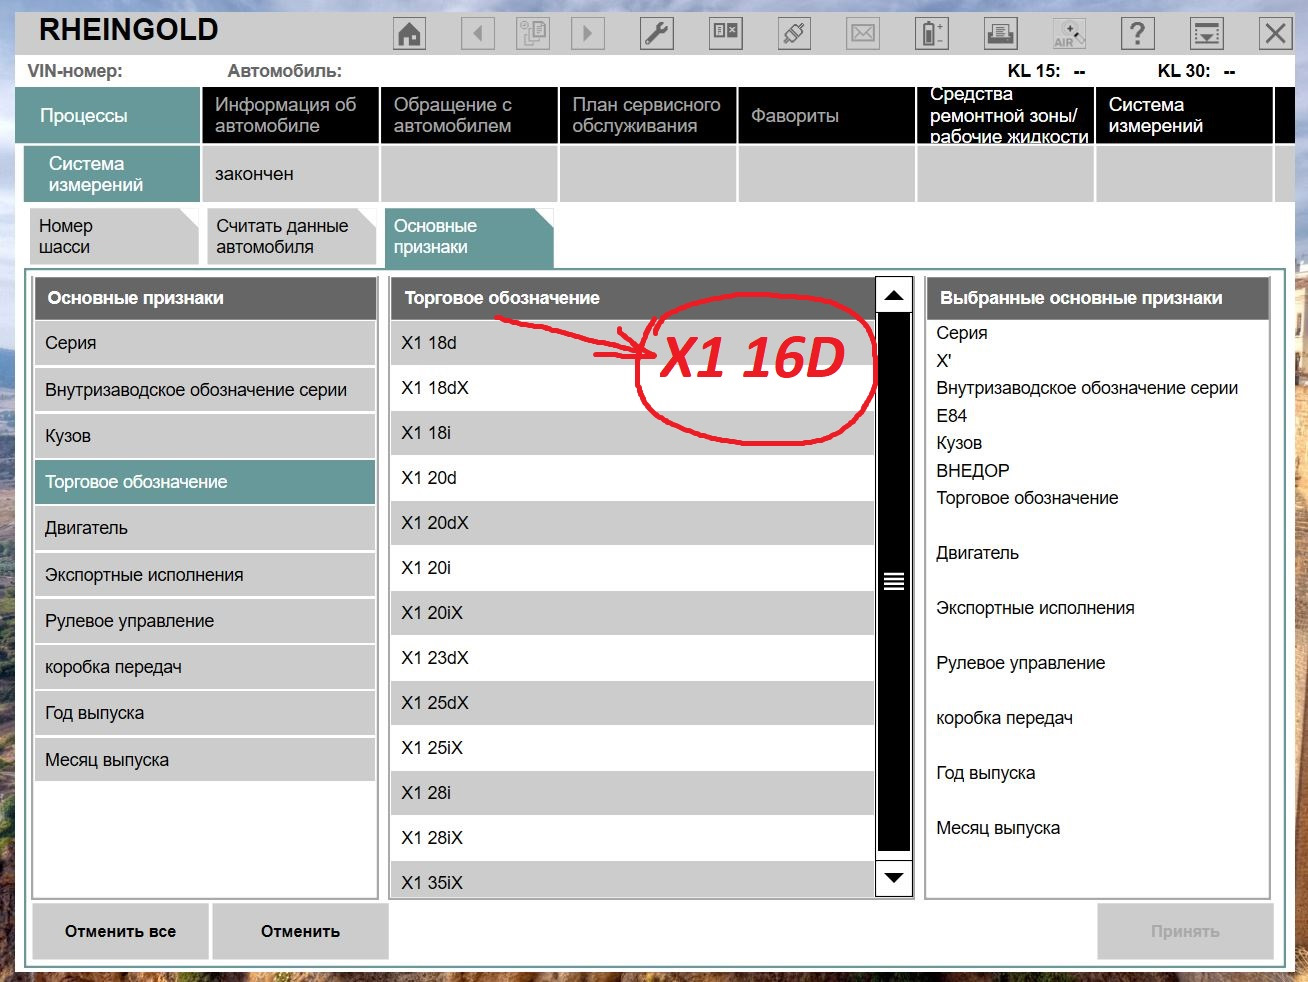This screenshot has height=982, width=1308.
Task: Open the wrench settings icon
Action: click(x=656, y=34)
